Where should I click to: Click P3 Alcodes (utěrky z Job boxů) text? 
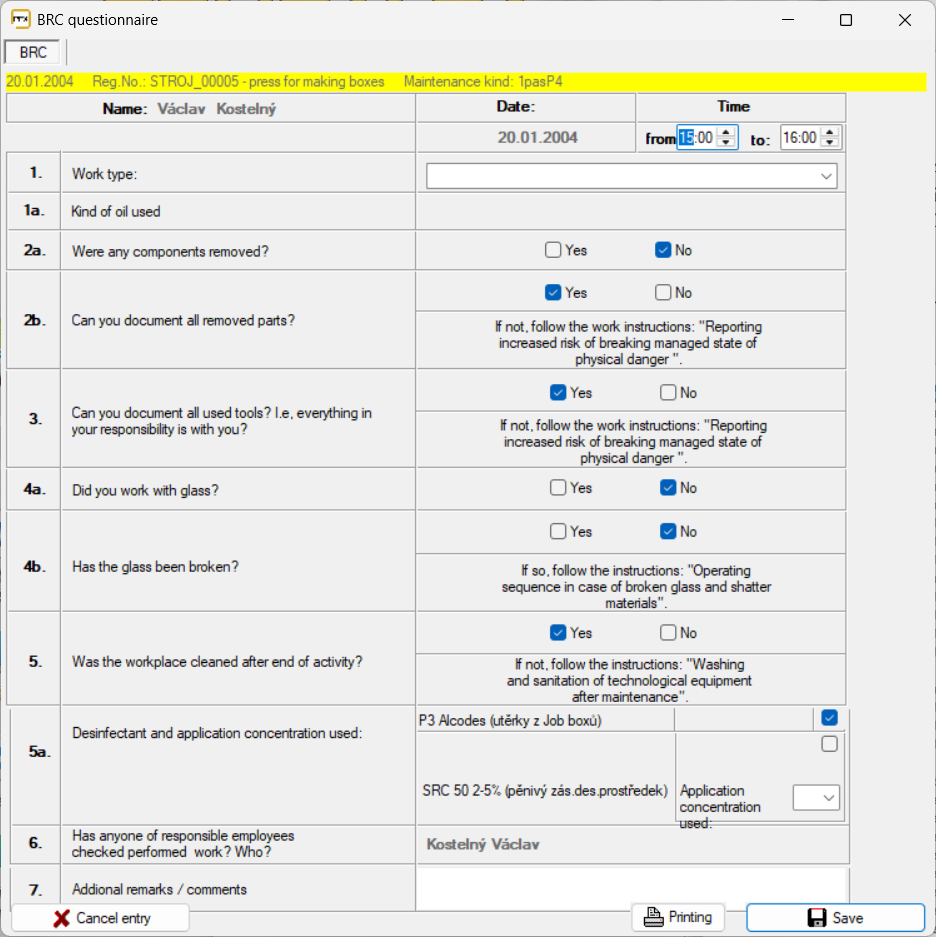(x=510, y=721)
